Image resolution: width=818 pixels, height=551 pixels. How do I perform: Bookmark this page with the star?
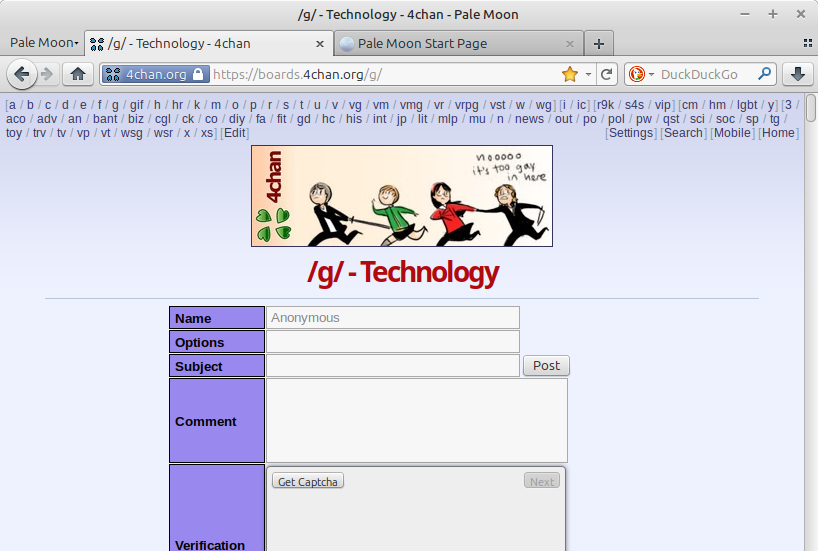[570, 74]
